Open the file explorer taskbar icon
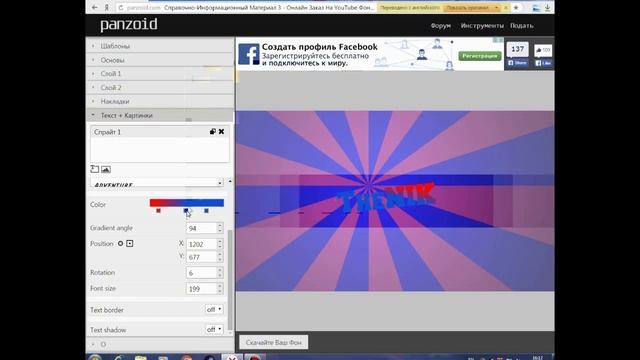640x360 pixels. coord(140,358)
